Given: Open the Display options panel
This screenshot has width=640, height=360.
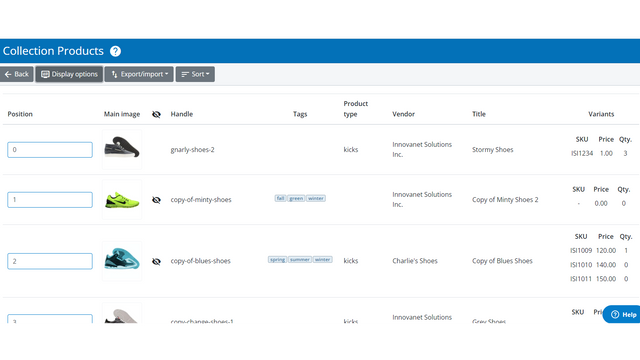Looking at the screenshot, I should (69, 74).
